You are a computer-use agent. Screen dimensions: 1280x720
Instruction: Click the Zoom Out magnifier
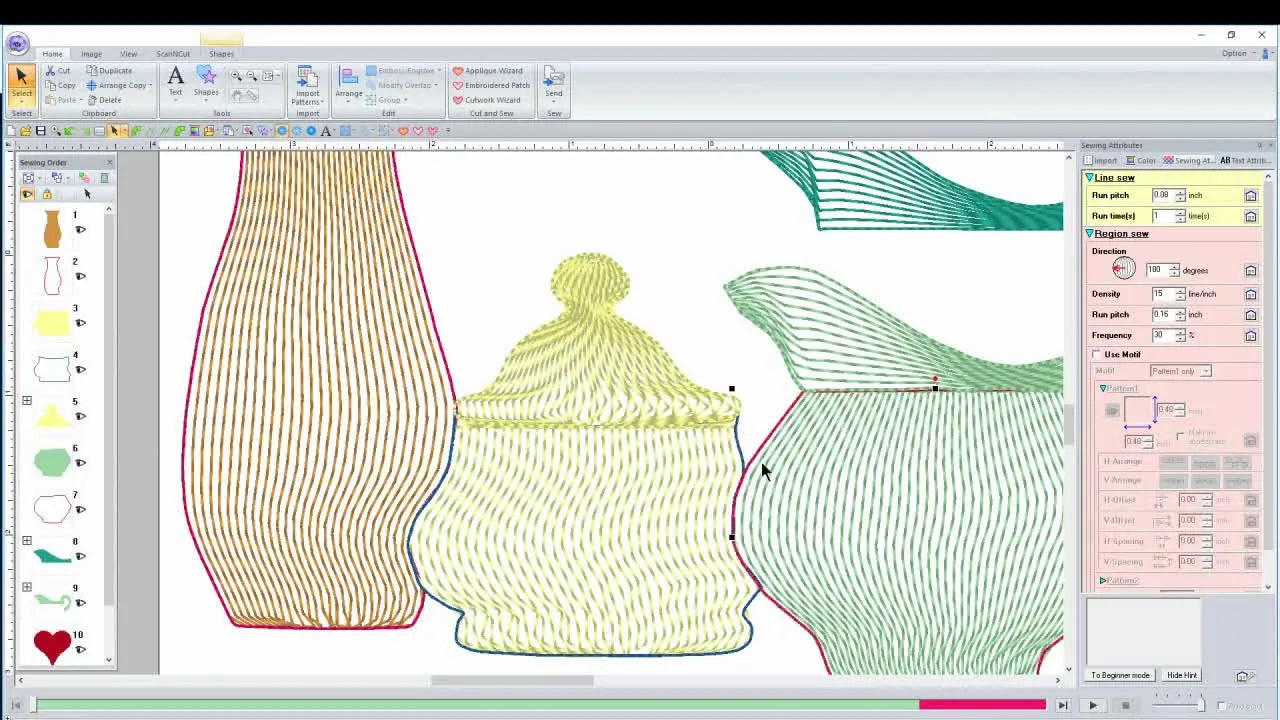point(252,76)
